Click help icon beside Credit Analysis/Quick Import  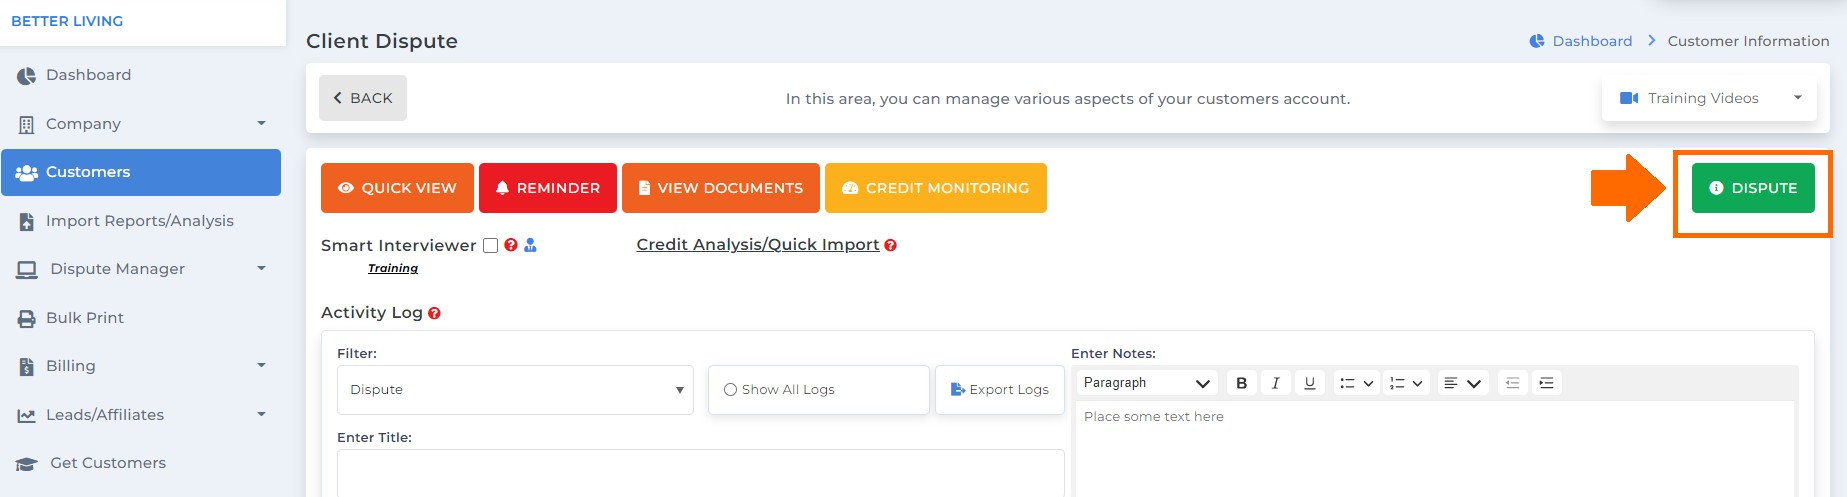point(891,245)
